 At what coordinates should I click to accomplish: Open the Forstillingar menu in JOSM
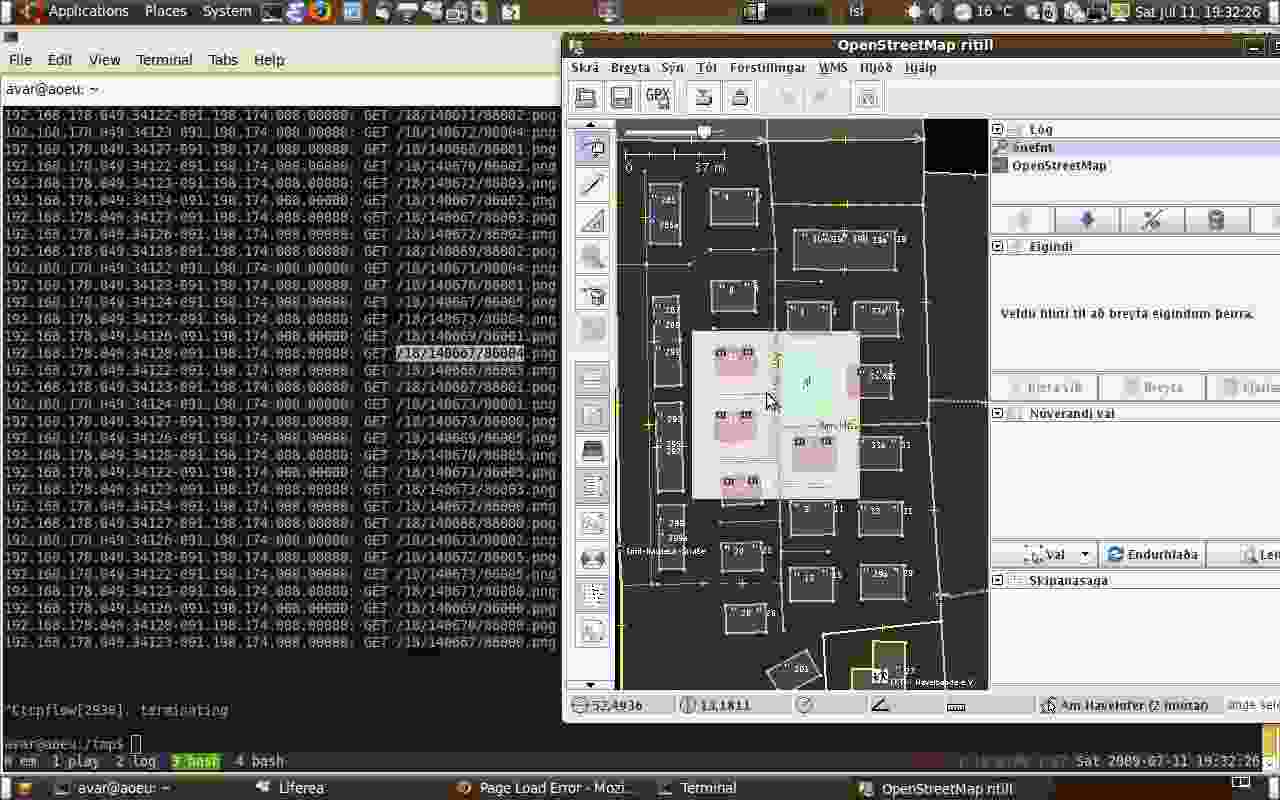tap(767, 68)
